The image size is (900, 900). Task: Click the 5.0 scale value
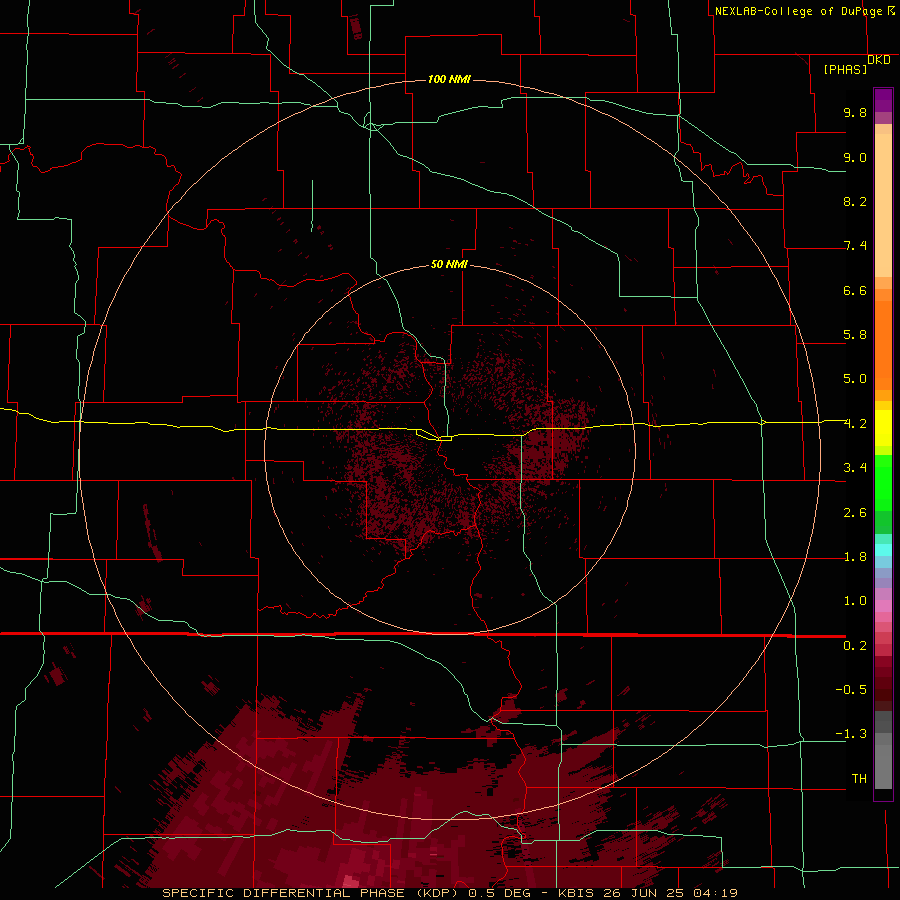pos(855,379)
